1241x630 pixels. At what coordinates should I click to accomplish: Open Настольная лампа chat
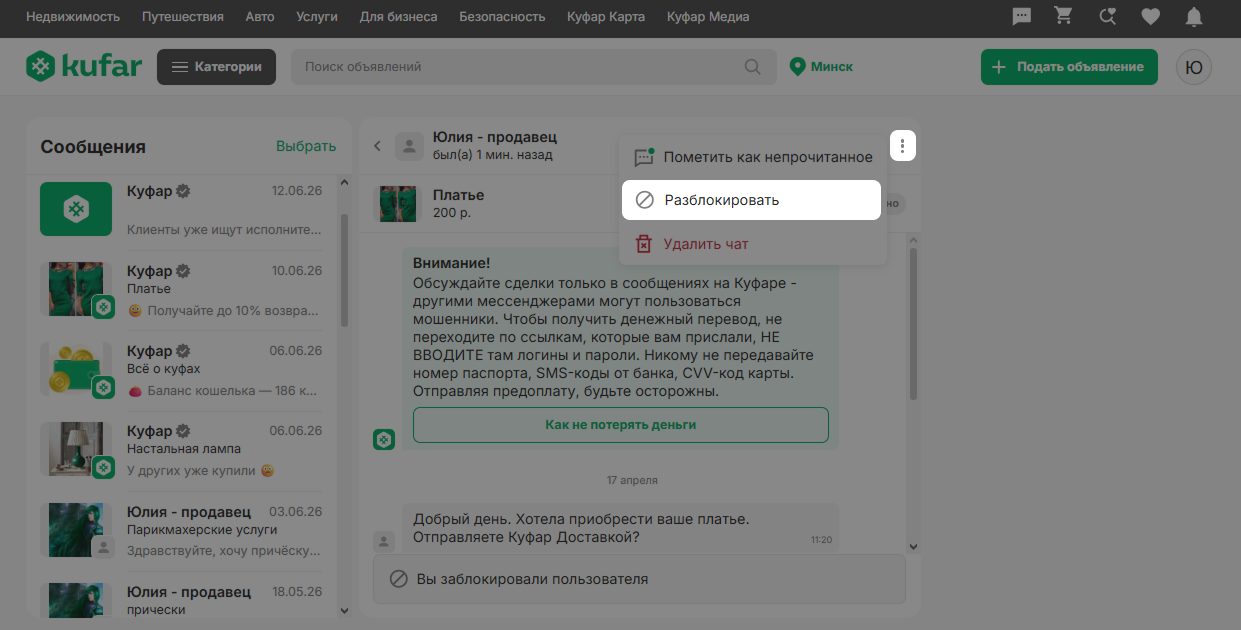tap(190, 450)
